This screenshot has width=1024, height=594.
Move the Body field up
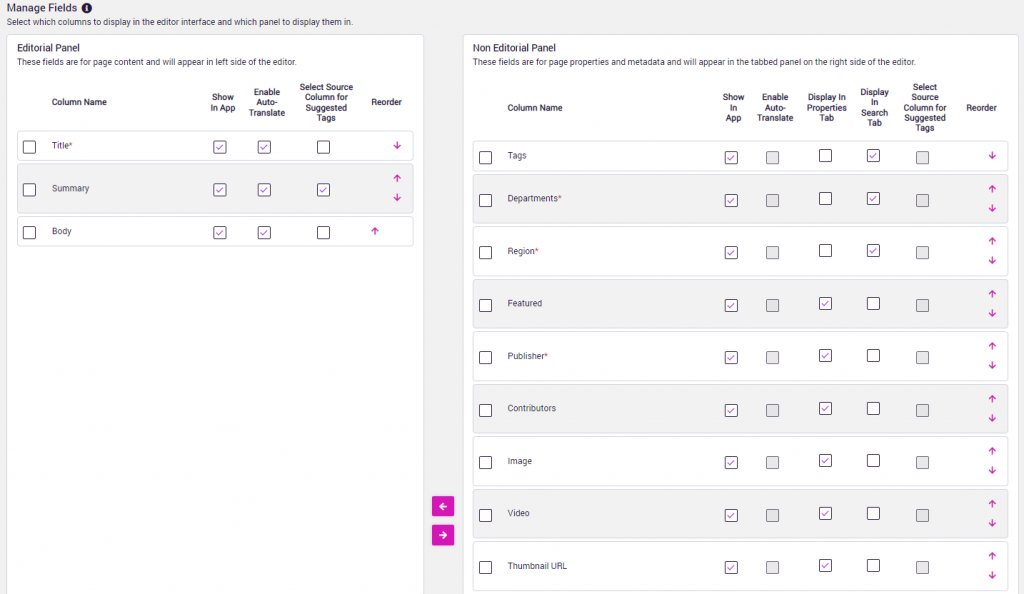(x=375, y=231)
